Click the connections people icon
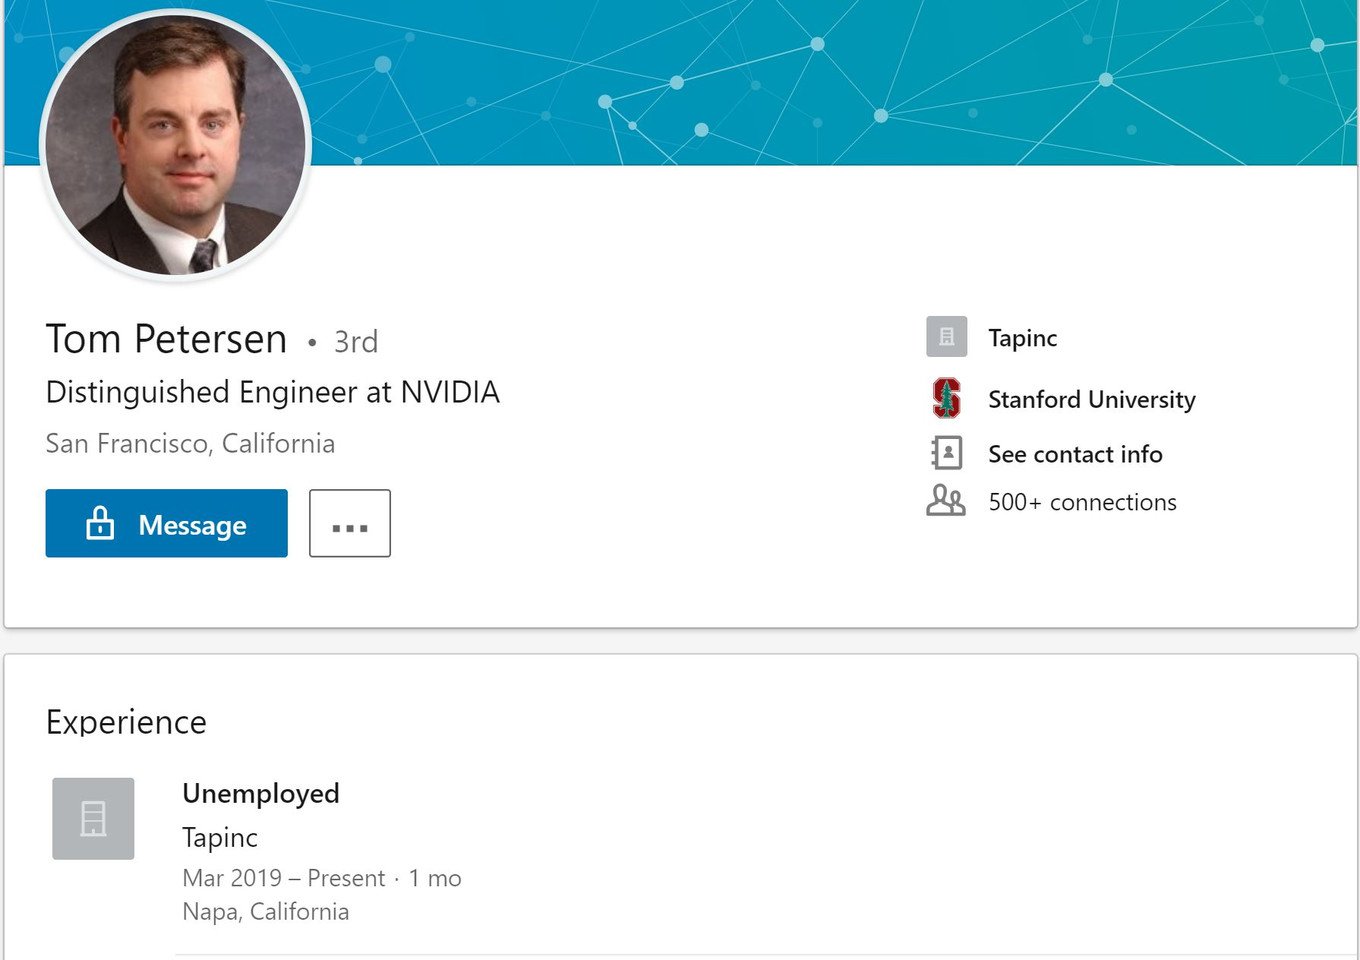Image resolution: width=1360 pixels, height=960 pixels. tap(946, 500)
